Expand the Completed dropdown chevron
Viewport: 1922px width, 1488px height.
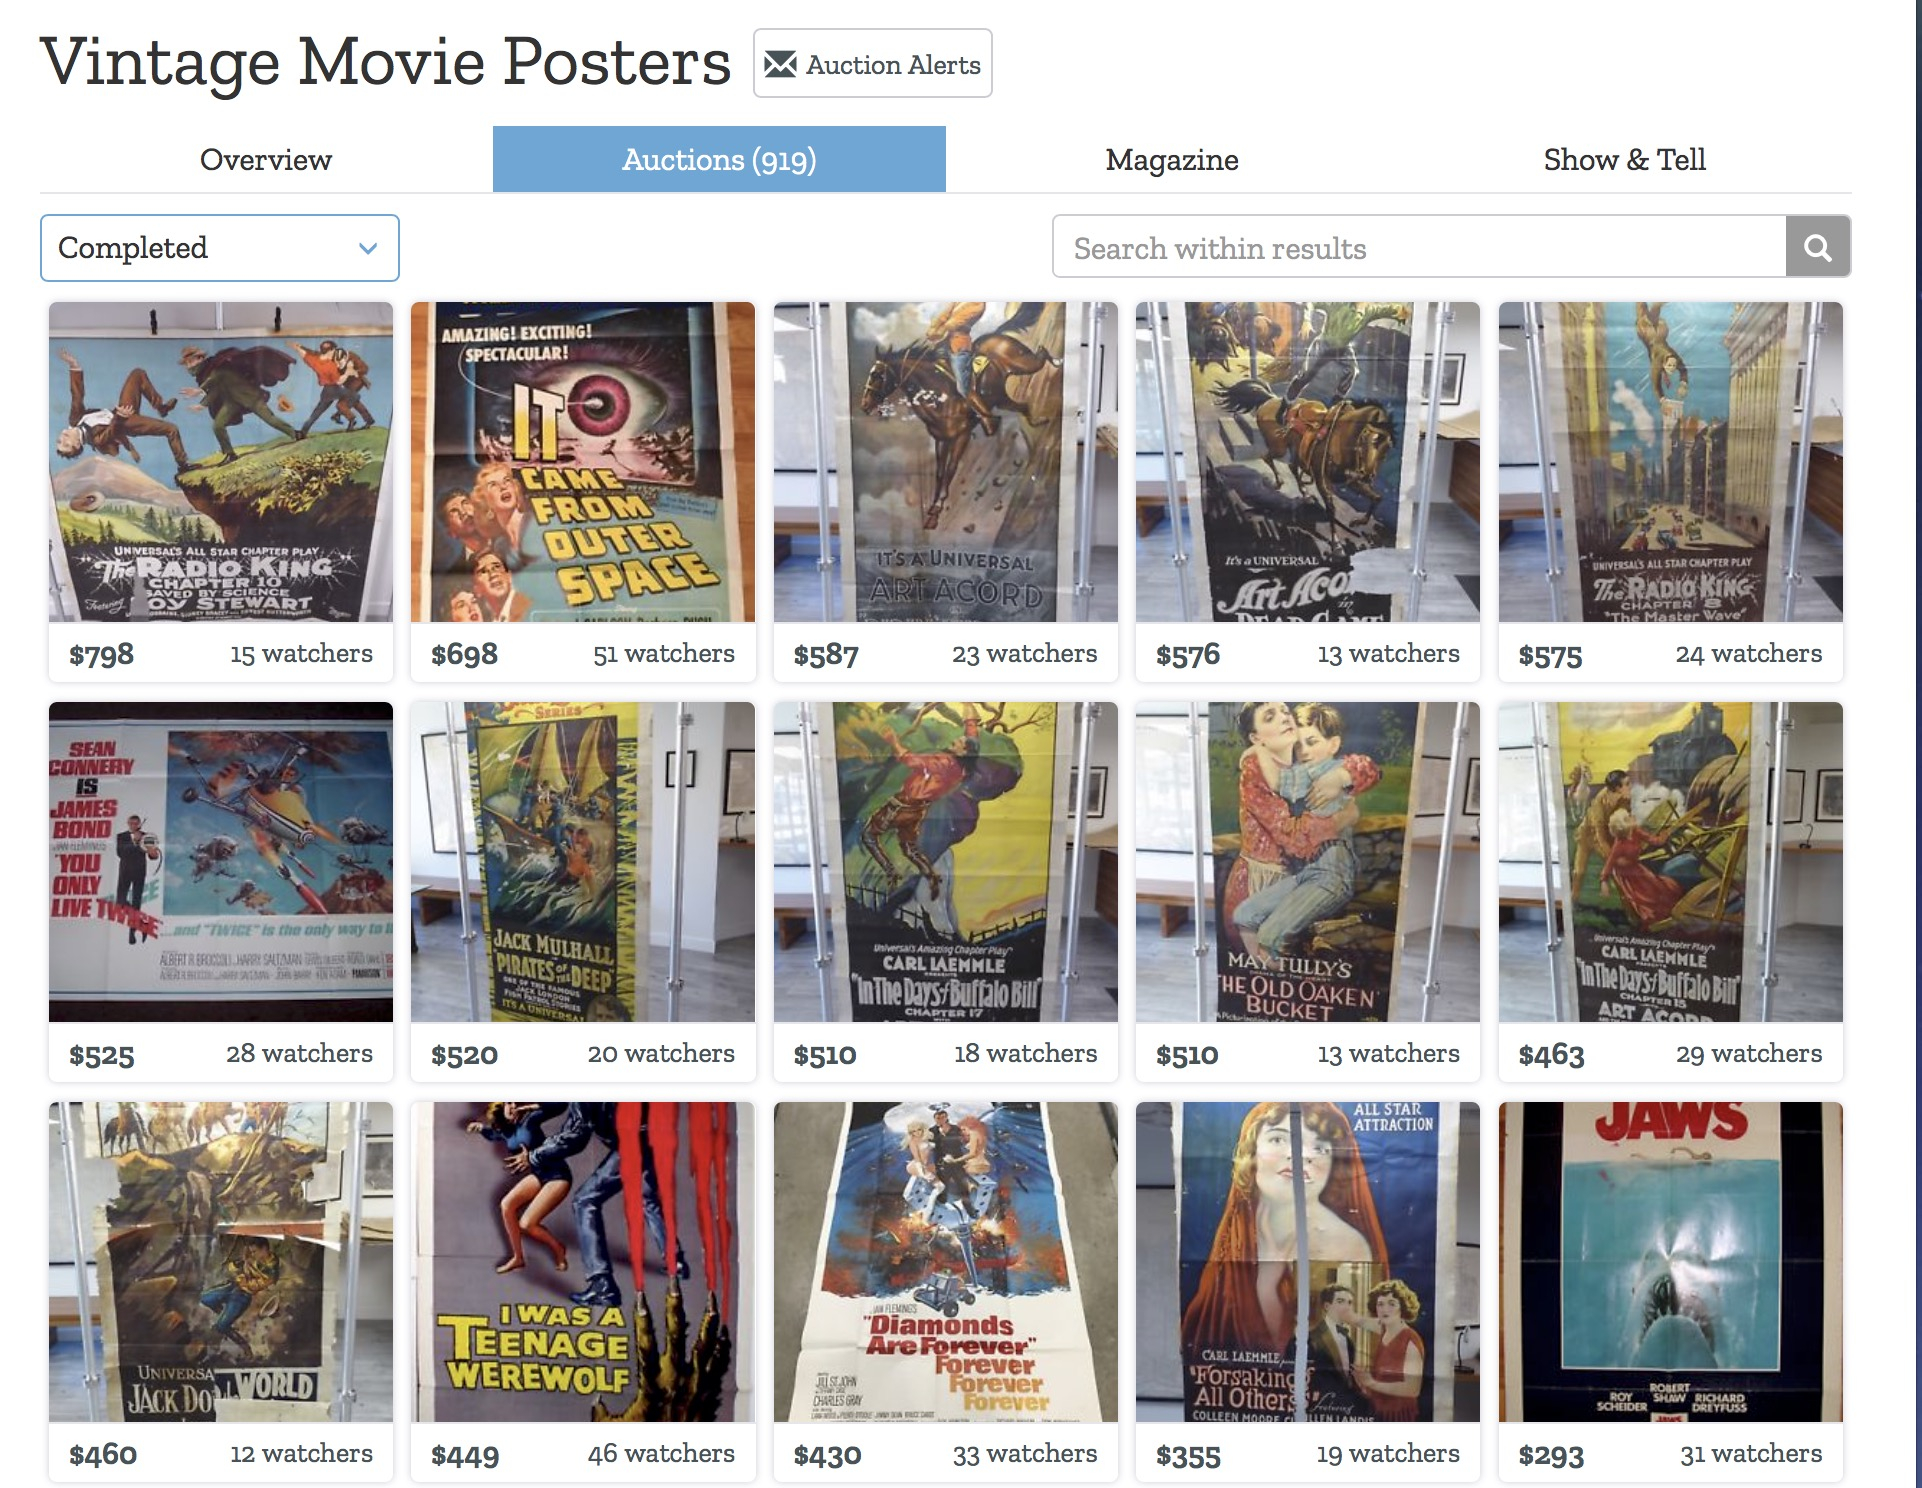tap(368, 248)
